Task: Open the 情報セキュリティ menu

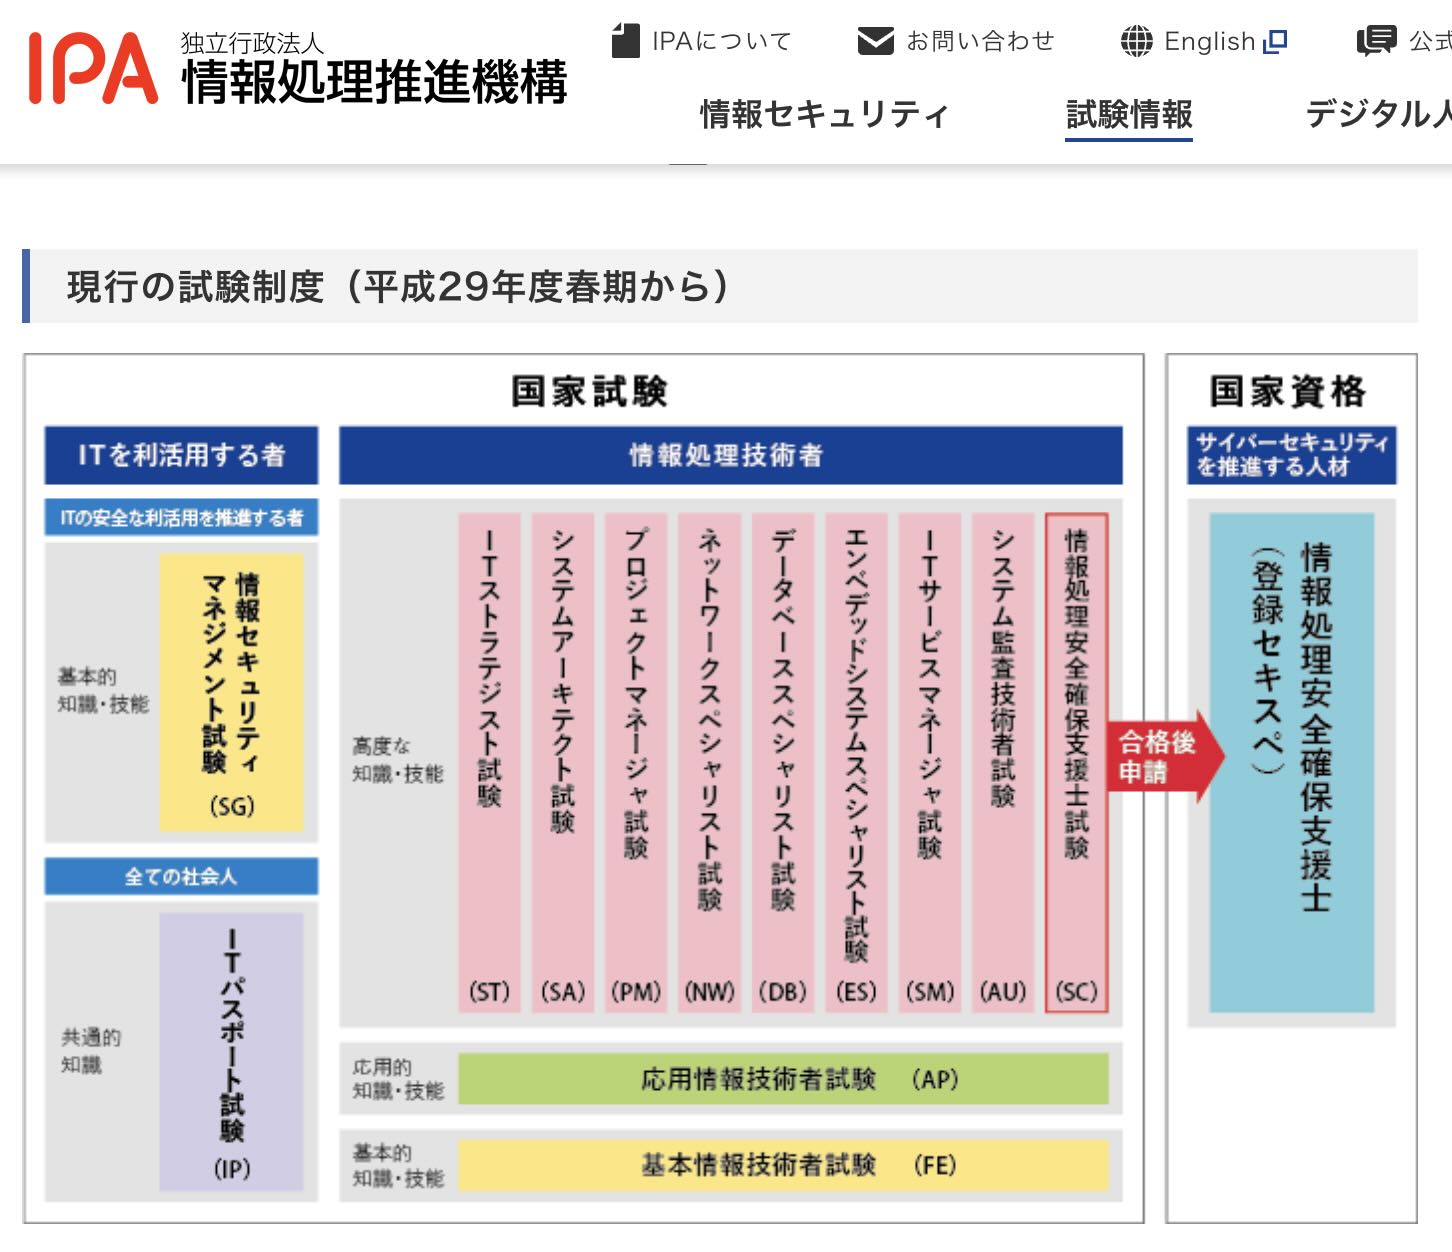Action: click(x=824, y=115)
